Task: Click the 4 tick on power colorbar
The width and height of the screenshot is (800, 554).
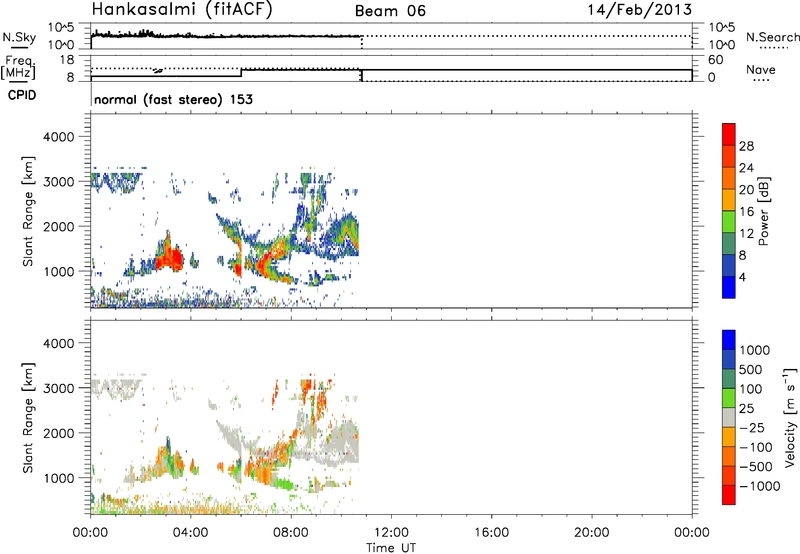Action: click(x=742, y=277)
